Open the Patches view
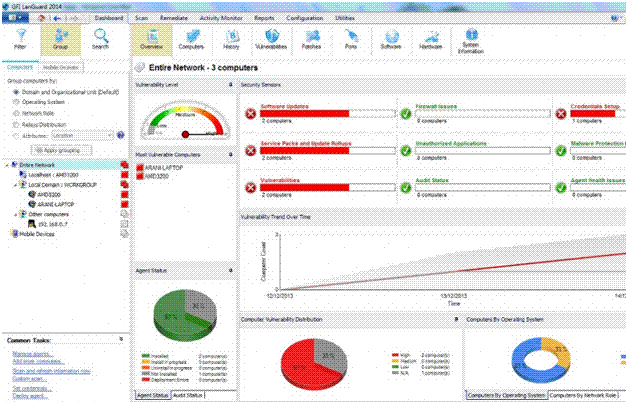Image resolution: width=628 pixels, height=404 pixels. click(x=311, y=39)
